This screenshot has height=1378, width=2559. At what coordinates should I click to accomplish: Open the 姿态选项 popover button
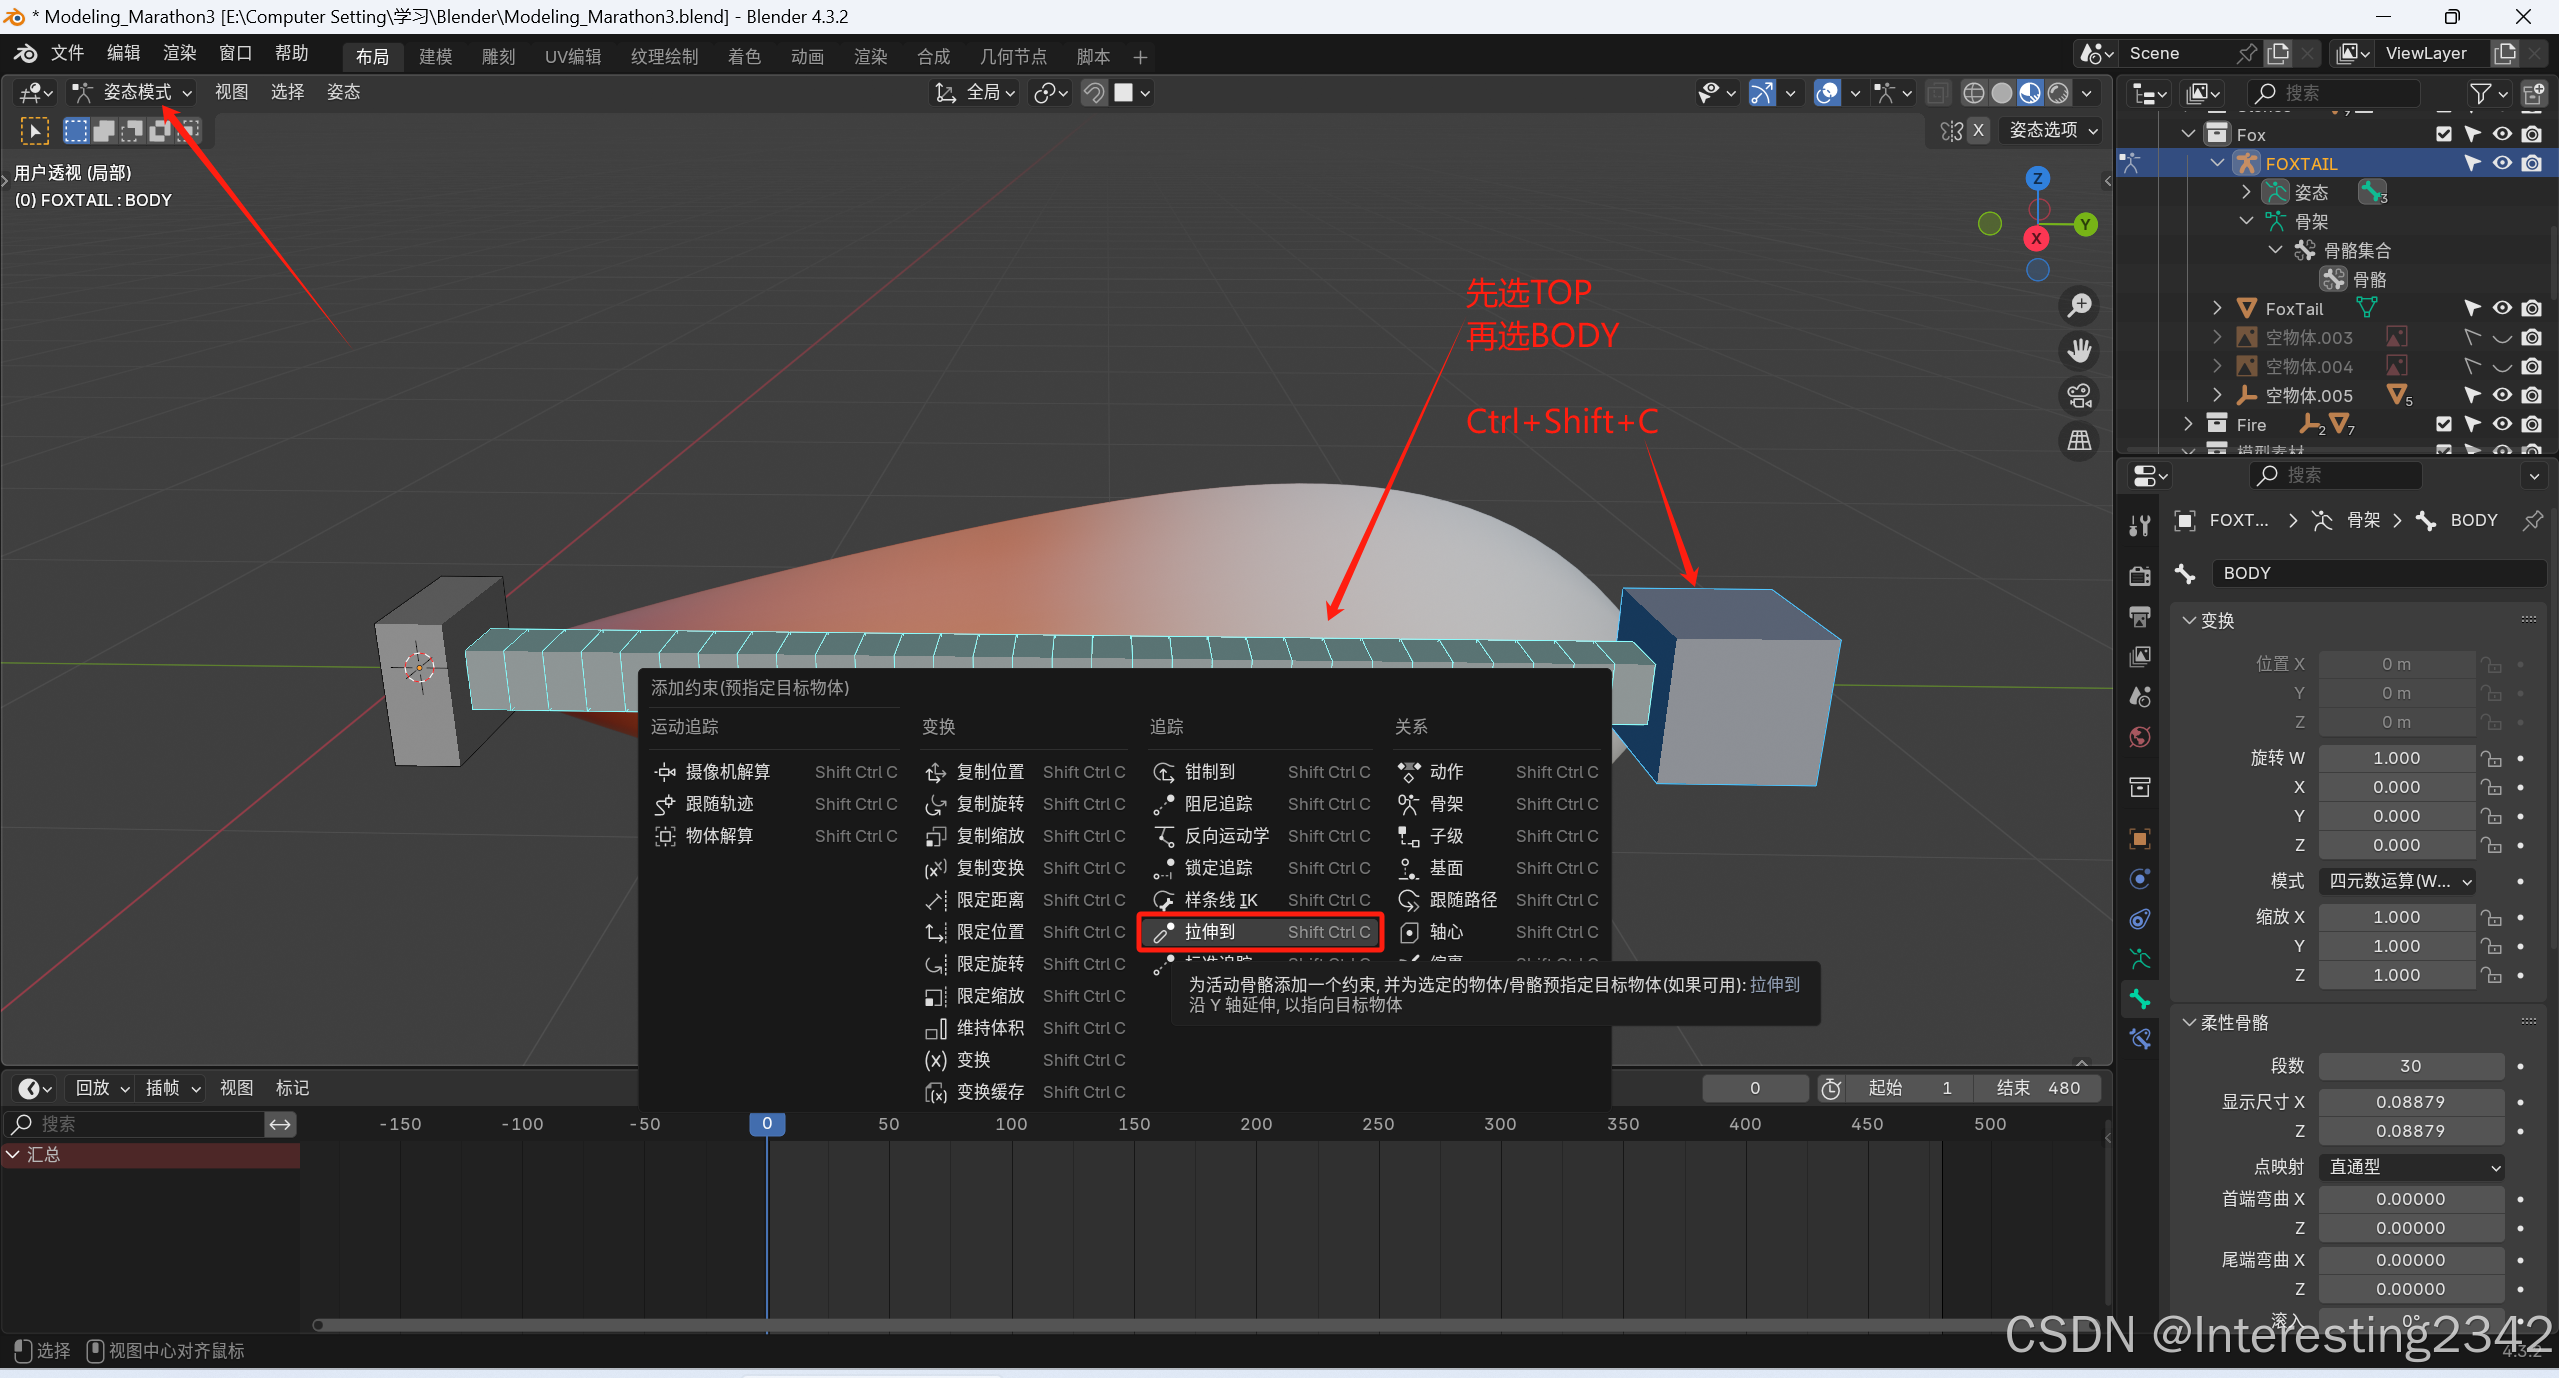2052,130
